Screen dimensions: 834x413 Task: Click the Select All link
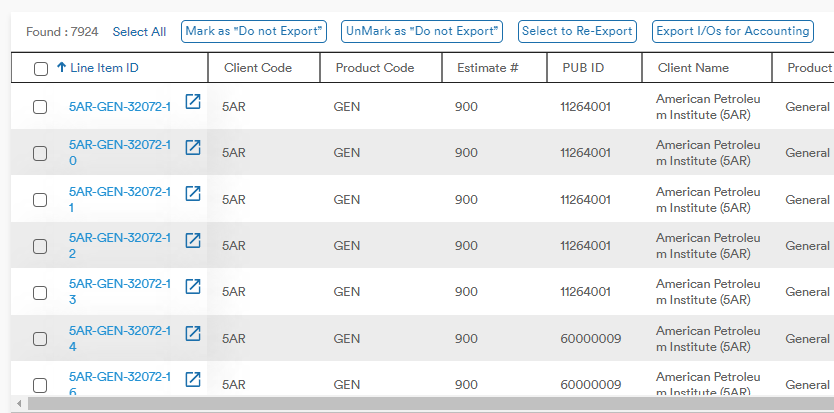coord(139,32)
